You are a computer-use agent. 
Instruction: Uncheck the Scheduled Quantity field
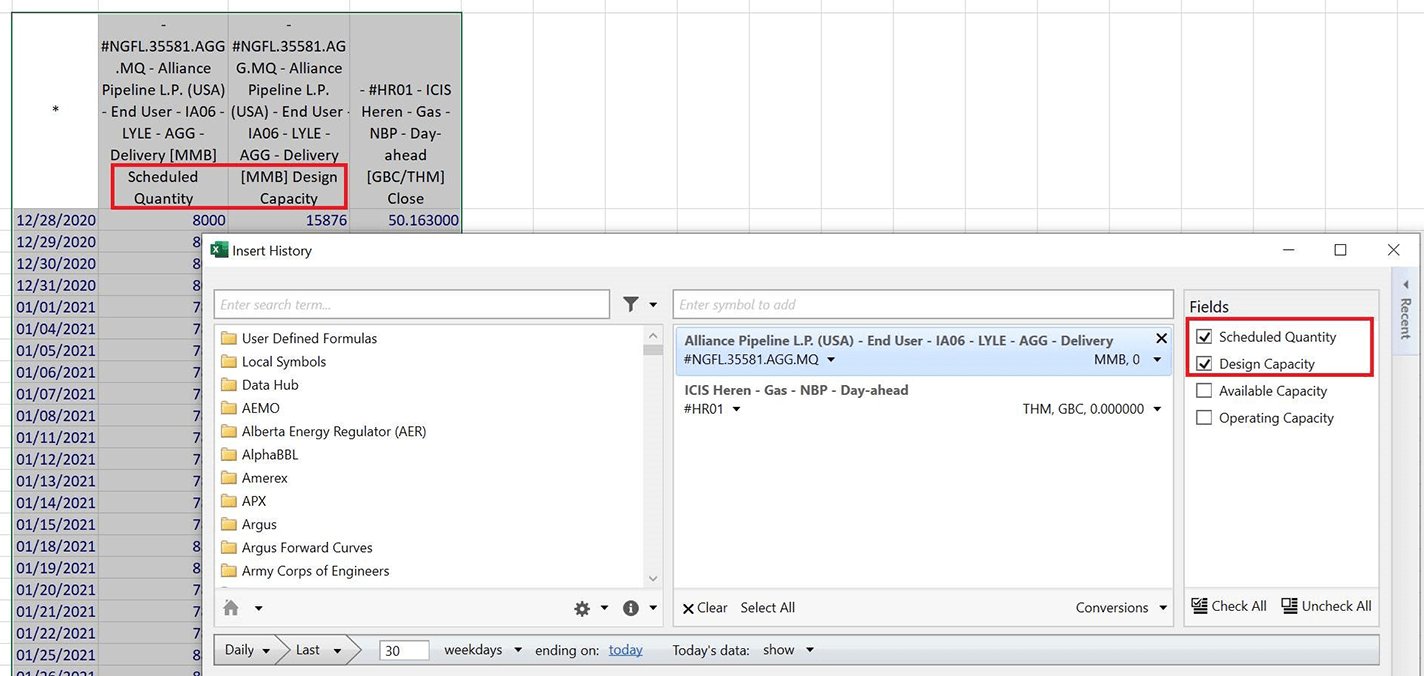click(1204, 337)
